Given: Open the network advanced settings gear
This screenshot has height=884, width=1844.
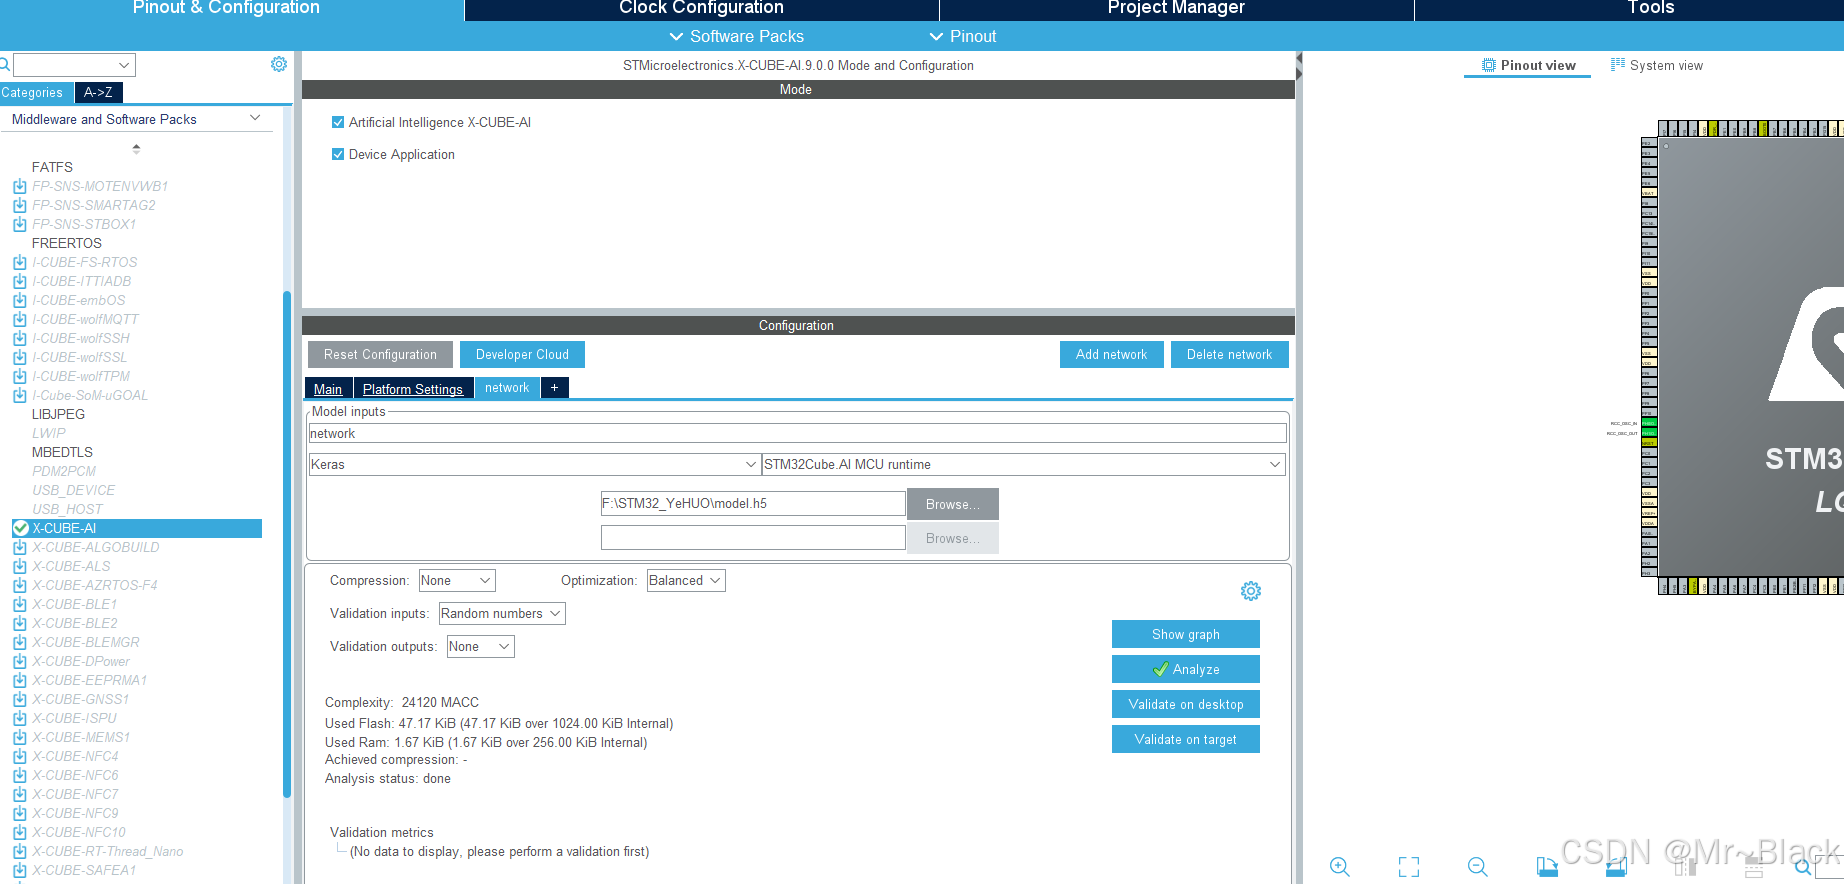Looking at the screenshot, I should pyautogui.click(x=1251, y=591).
